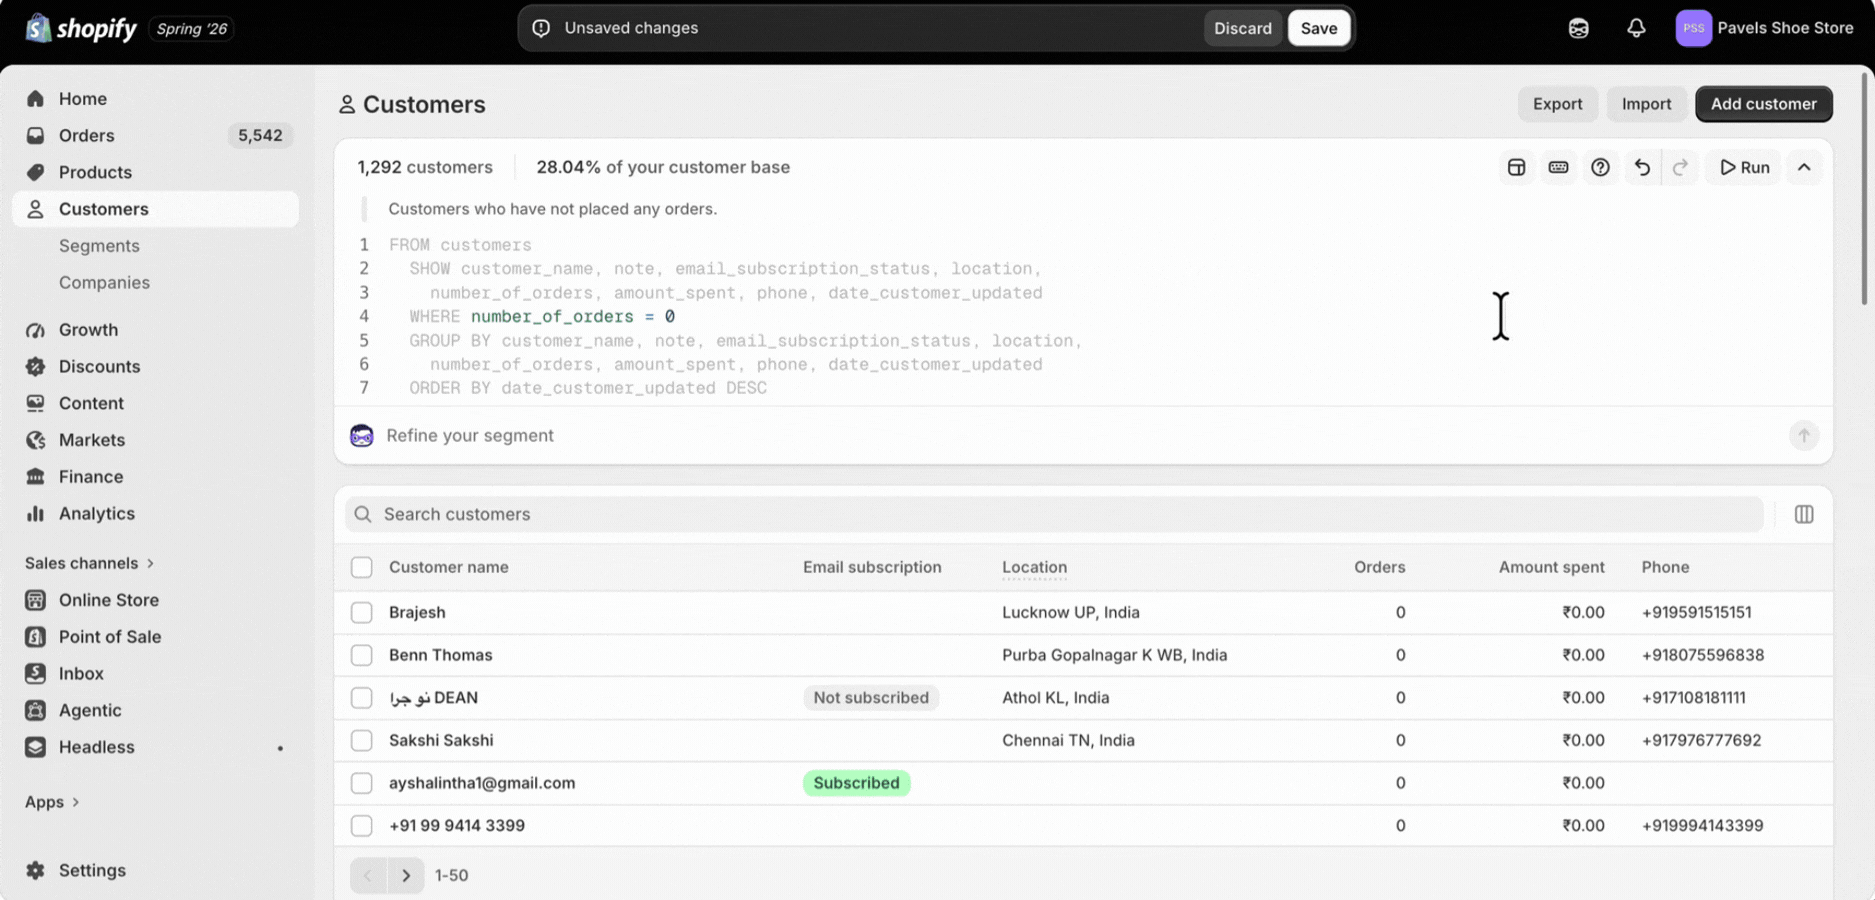Click the Point of Sale icon
This screenshot has width=1875, height=900.
point(35,637)
